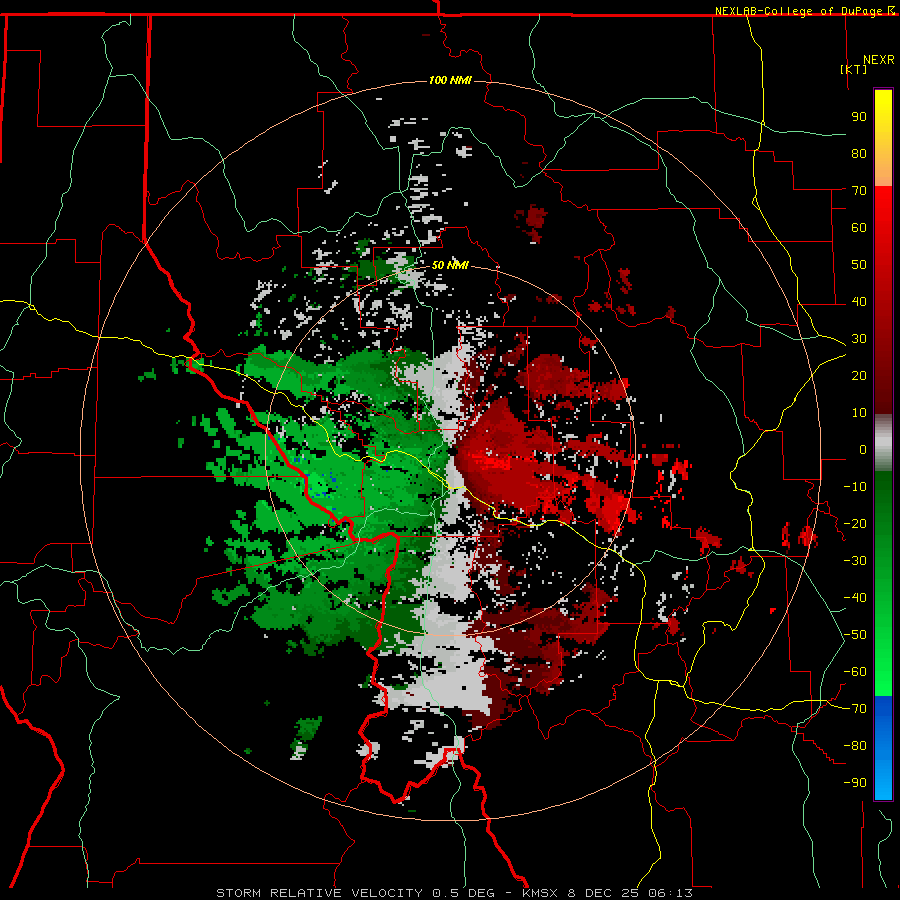The height and width of the screenshot is (900, 900).
Task: Click the 30 value on velocity scale
Action: [859, 339]
